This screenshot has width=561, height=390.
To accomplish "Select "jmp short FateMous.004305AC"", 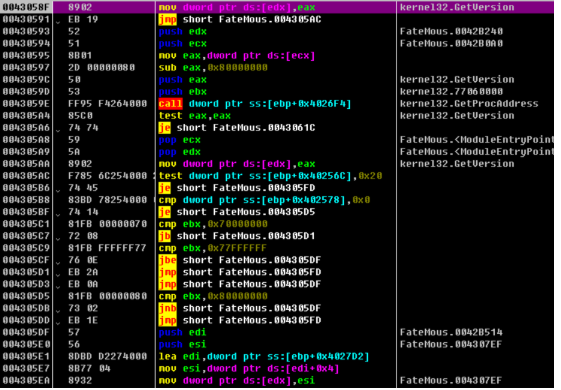I will tap(240, 19).
